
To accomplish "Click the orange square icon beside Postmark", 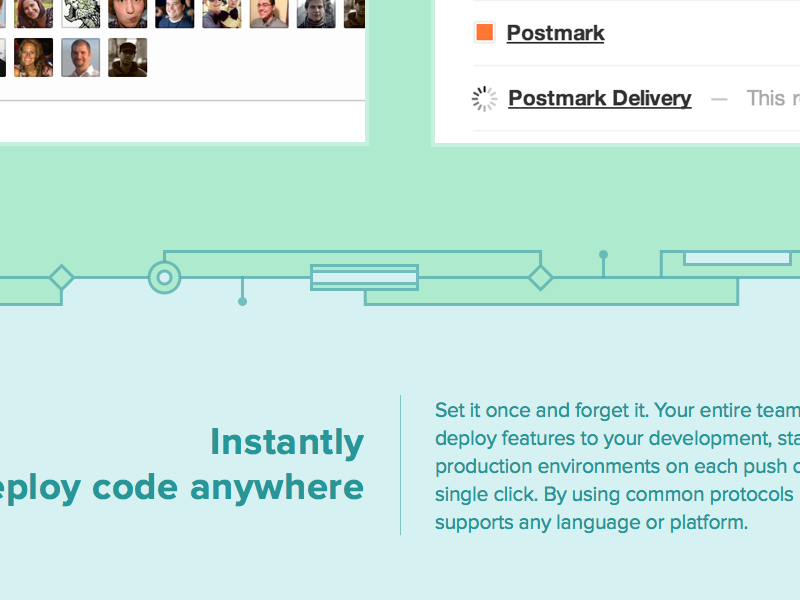I will (x=485, y=33).
